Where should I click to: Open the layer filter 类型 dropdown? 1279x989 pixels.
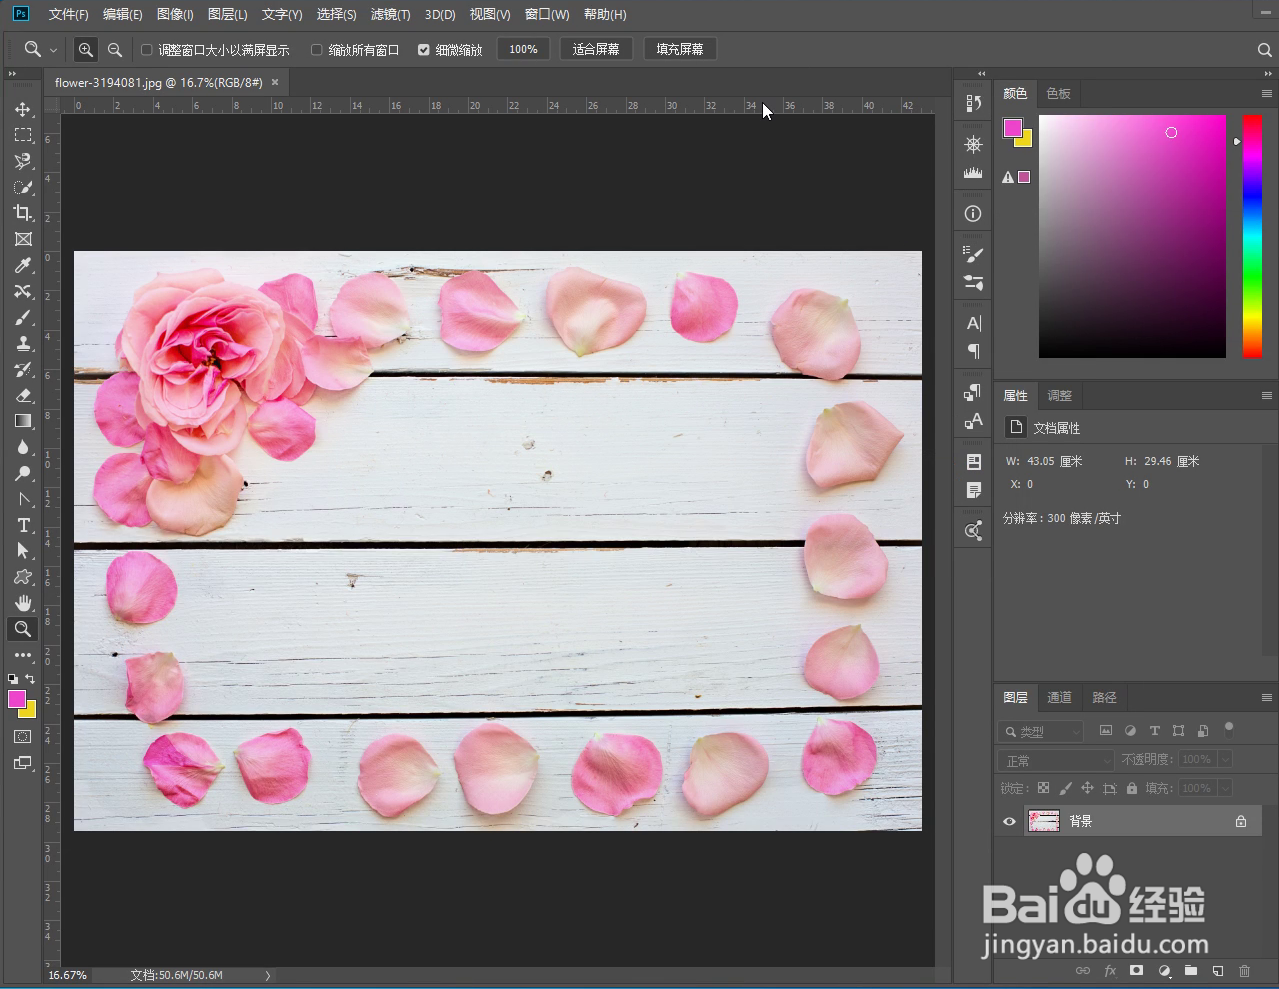point(1042,731)
